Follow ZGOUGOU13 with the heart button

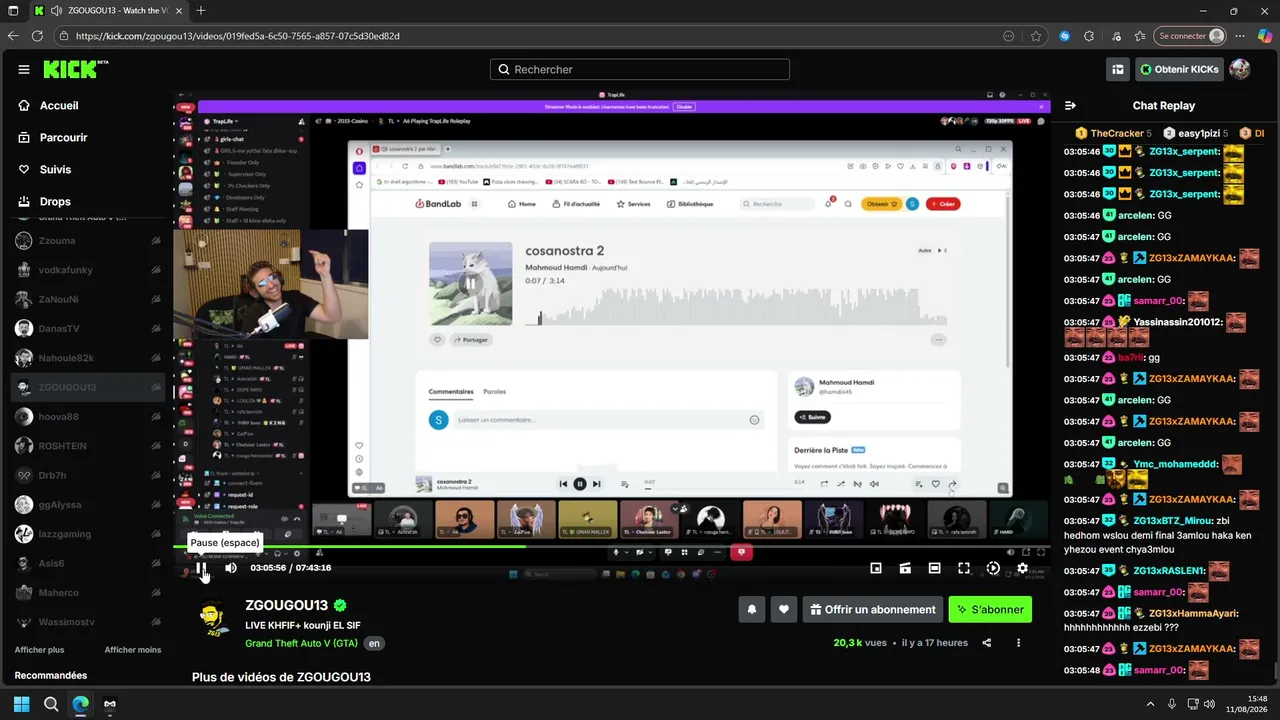coord(784,609)
